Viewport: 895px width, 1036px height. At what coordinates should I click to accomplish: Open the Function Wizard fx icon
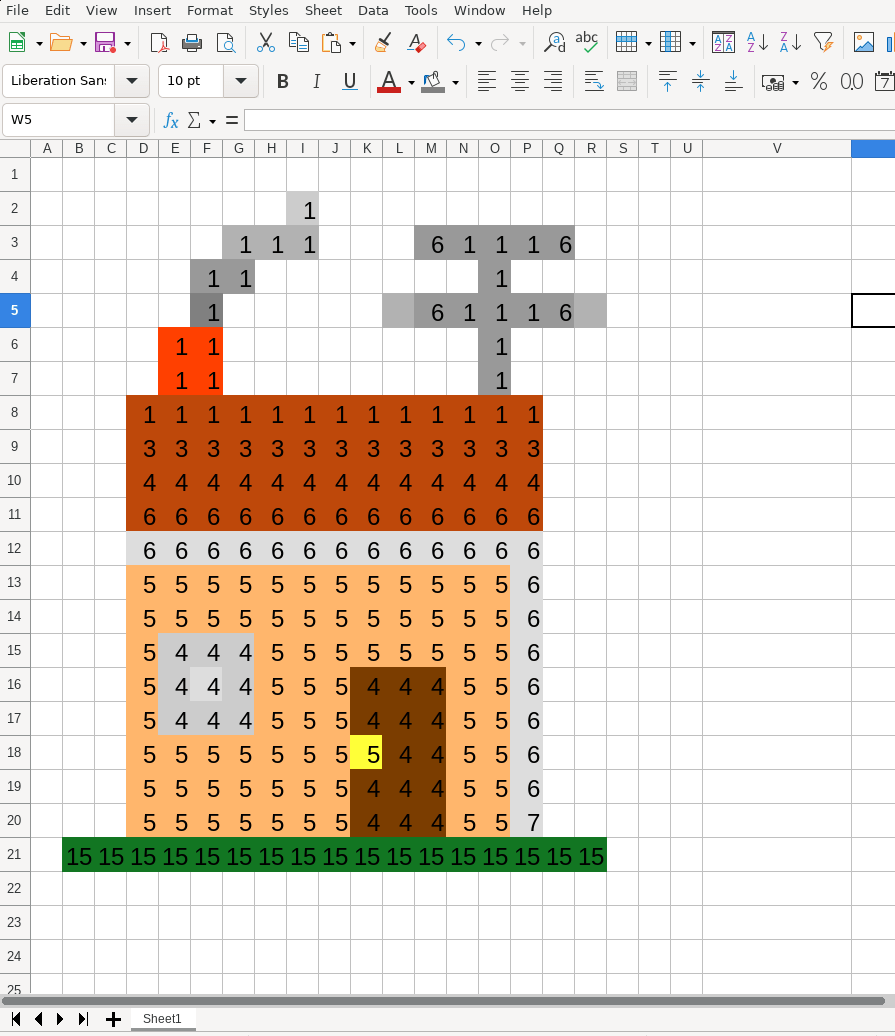pos(171,120)
